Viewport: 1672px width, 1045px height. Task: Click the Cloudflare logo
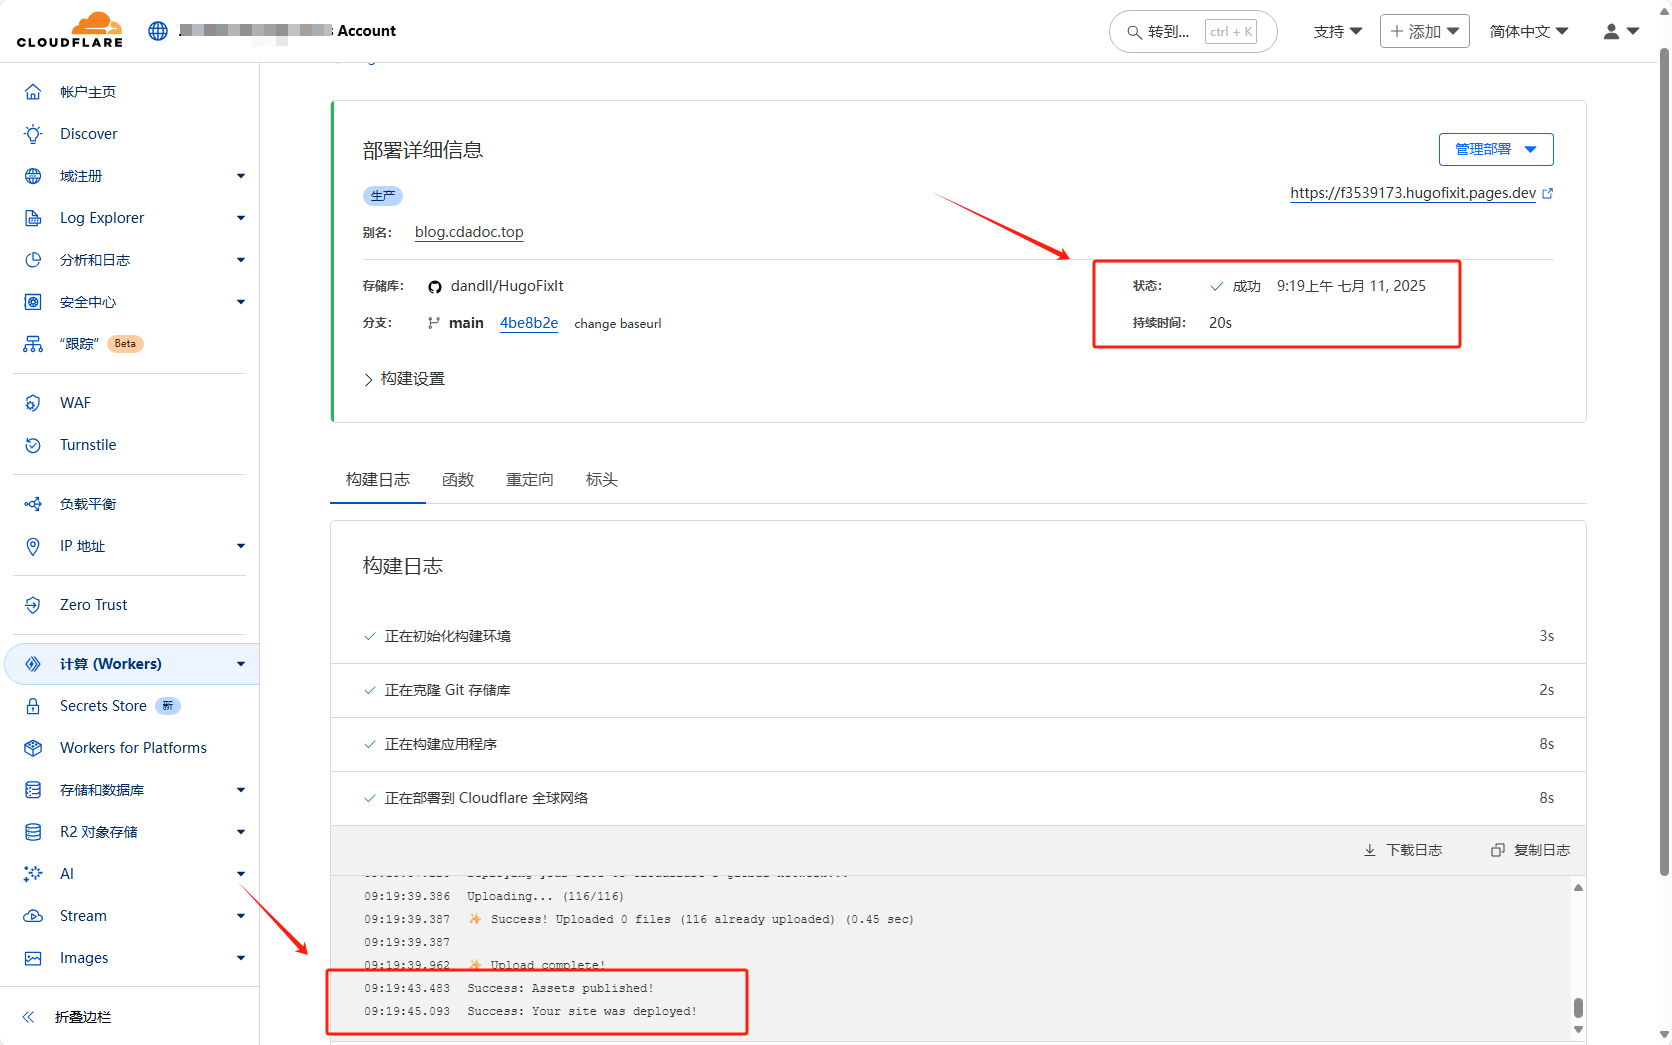point(70,30)
